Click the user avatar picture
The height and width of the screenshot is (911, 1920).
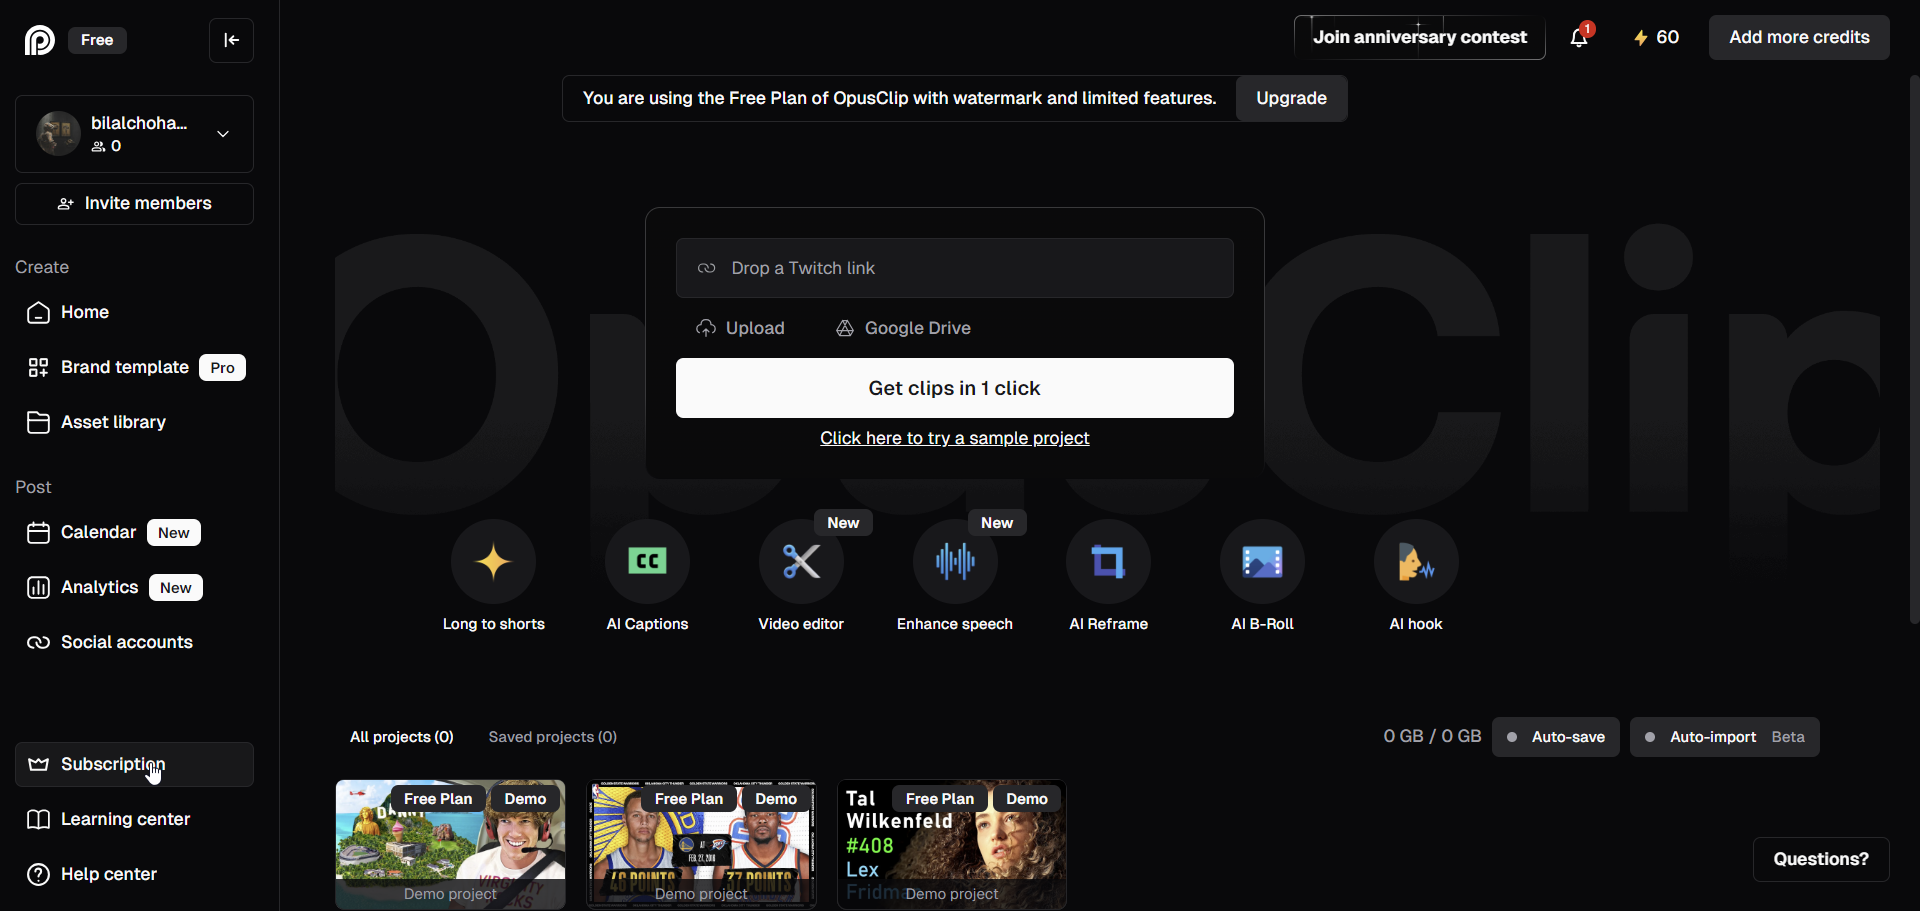pyautogui.click(x=58, y=133)
